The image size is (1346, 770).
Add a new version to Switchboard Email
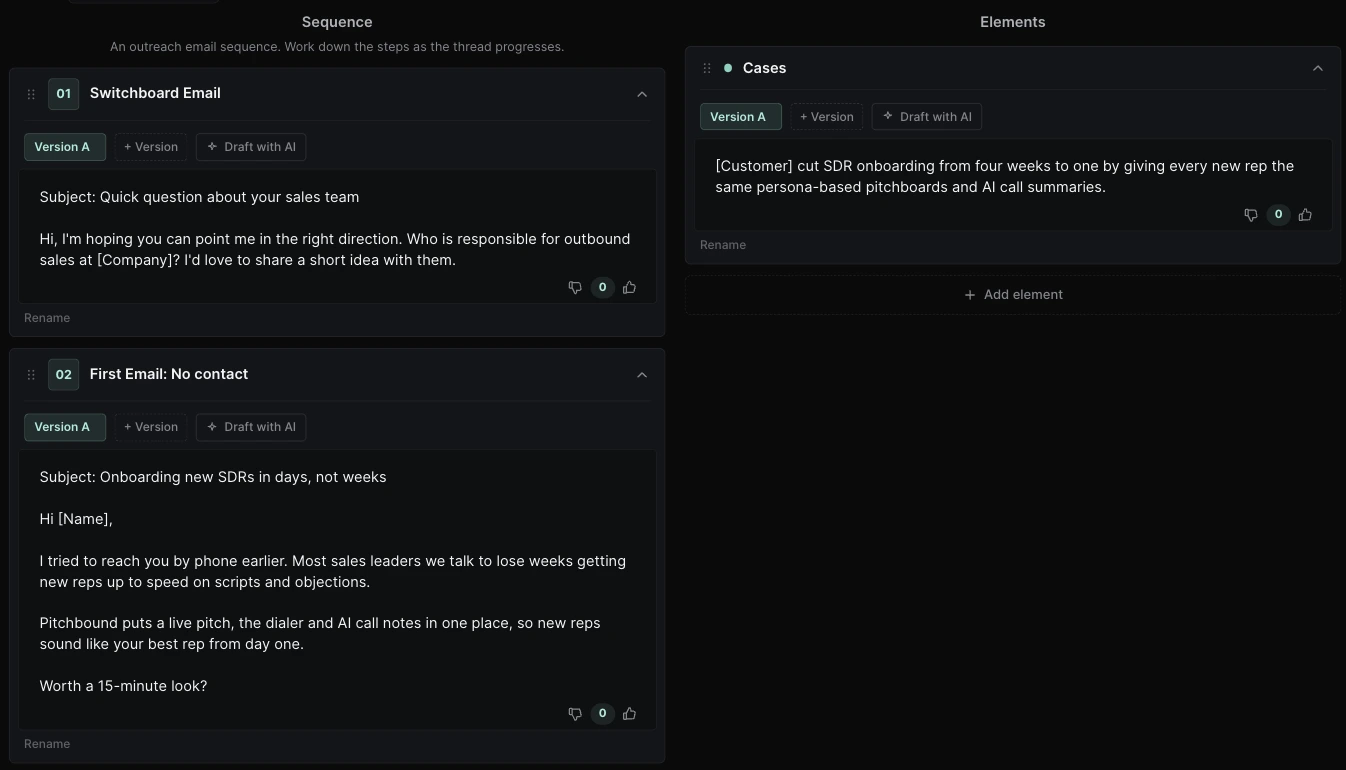pyautogui.click(x=151, y=147)
